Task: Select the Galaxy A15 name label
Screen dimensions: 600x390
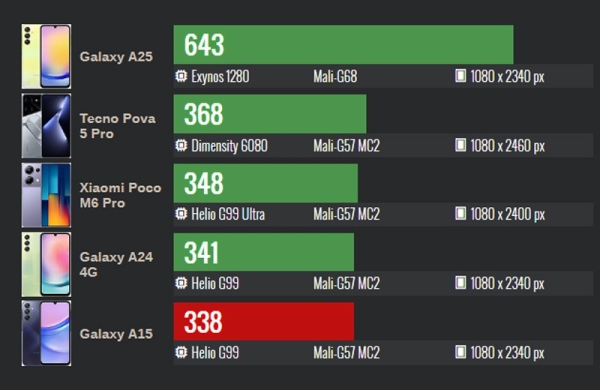Action: pyautogui.click(x=116, y=334)
